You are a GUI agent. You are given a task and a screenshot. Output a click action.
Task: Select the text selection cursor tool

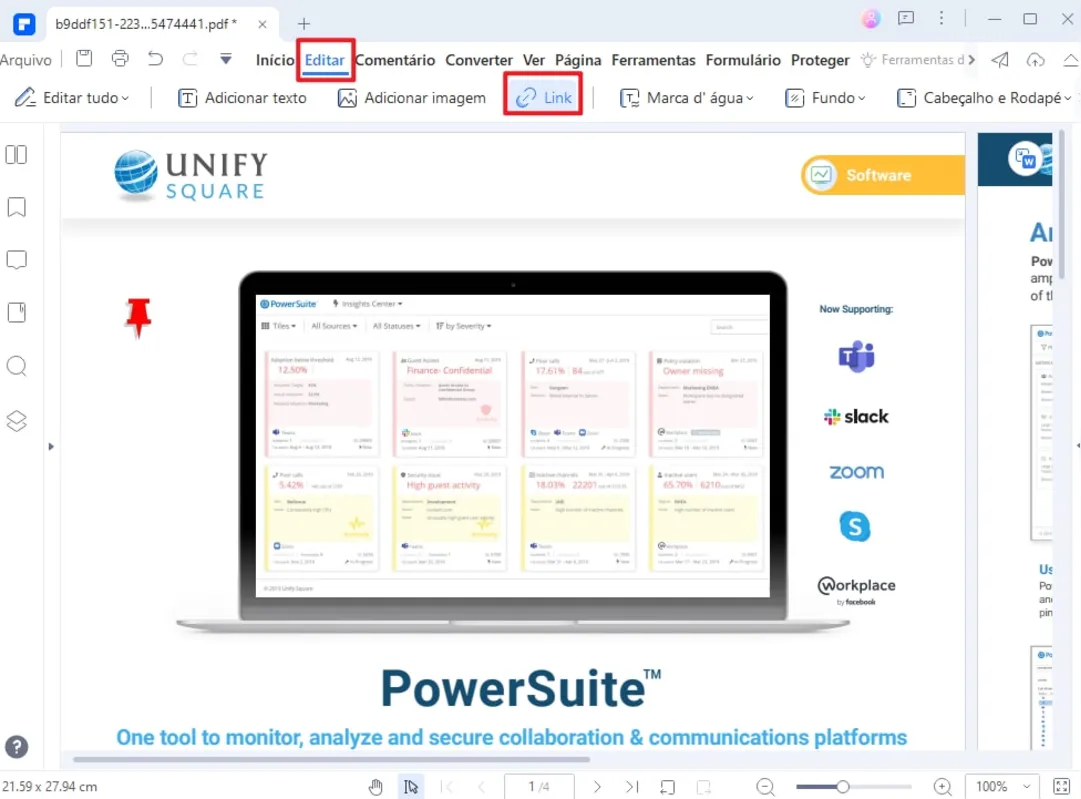411,787
